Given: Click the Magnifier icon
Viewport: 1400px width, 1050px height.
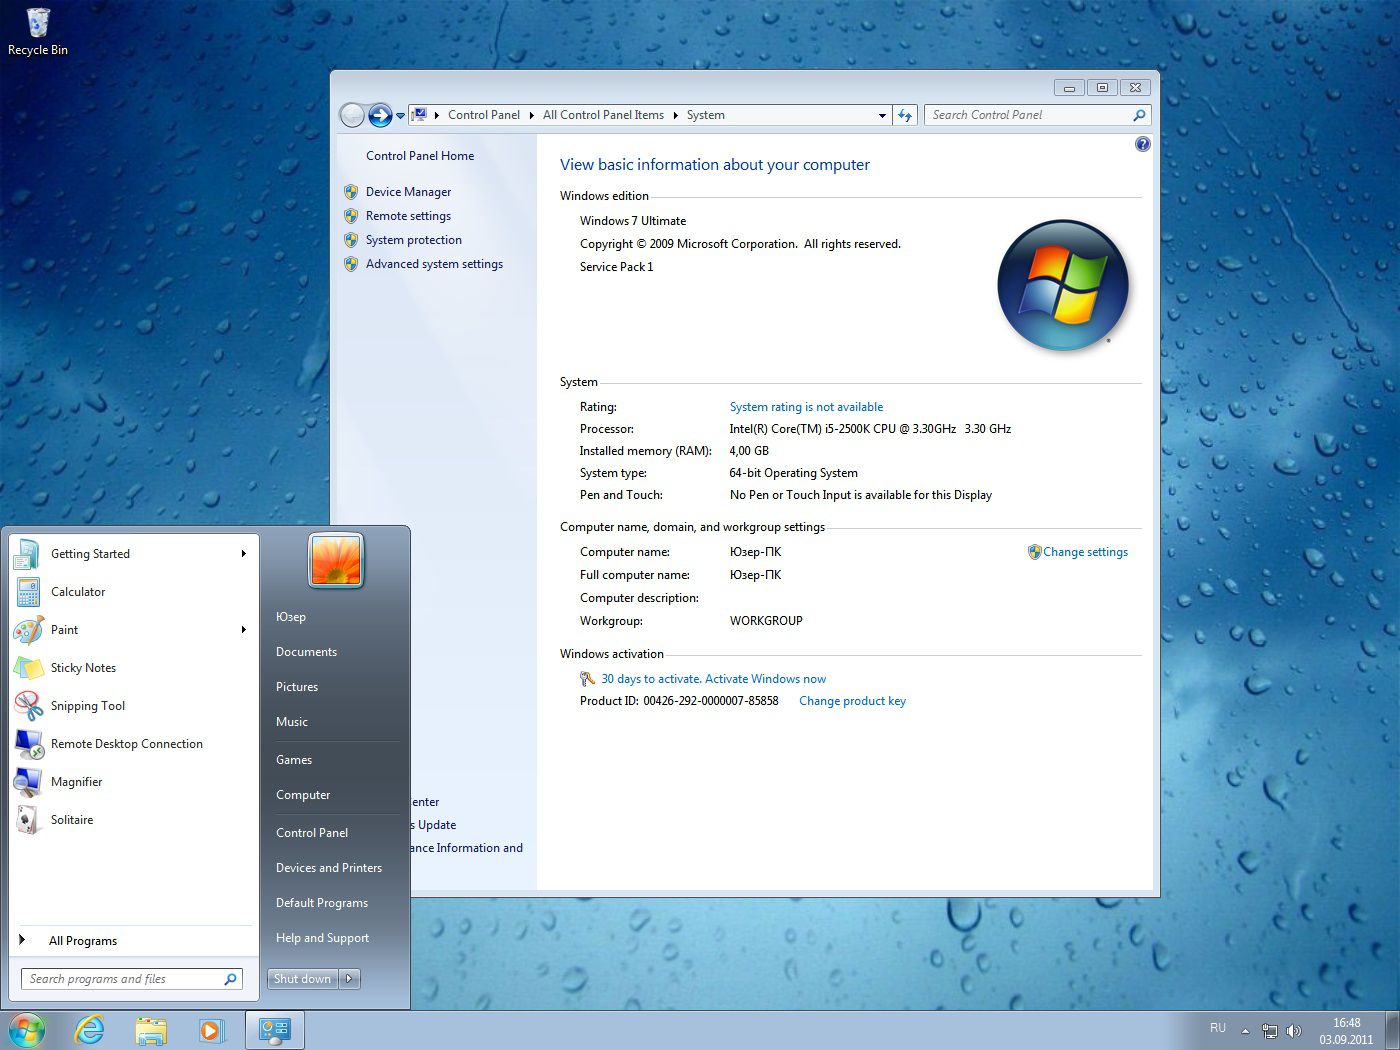Looking at the screenshot, I should [27, 782].
